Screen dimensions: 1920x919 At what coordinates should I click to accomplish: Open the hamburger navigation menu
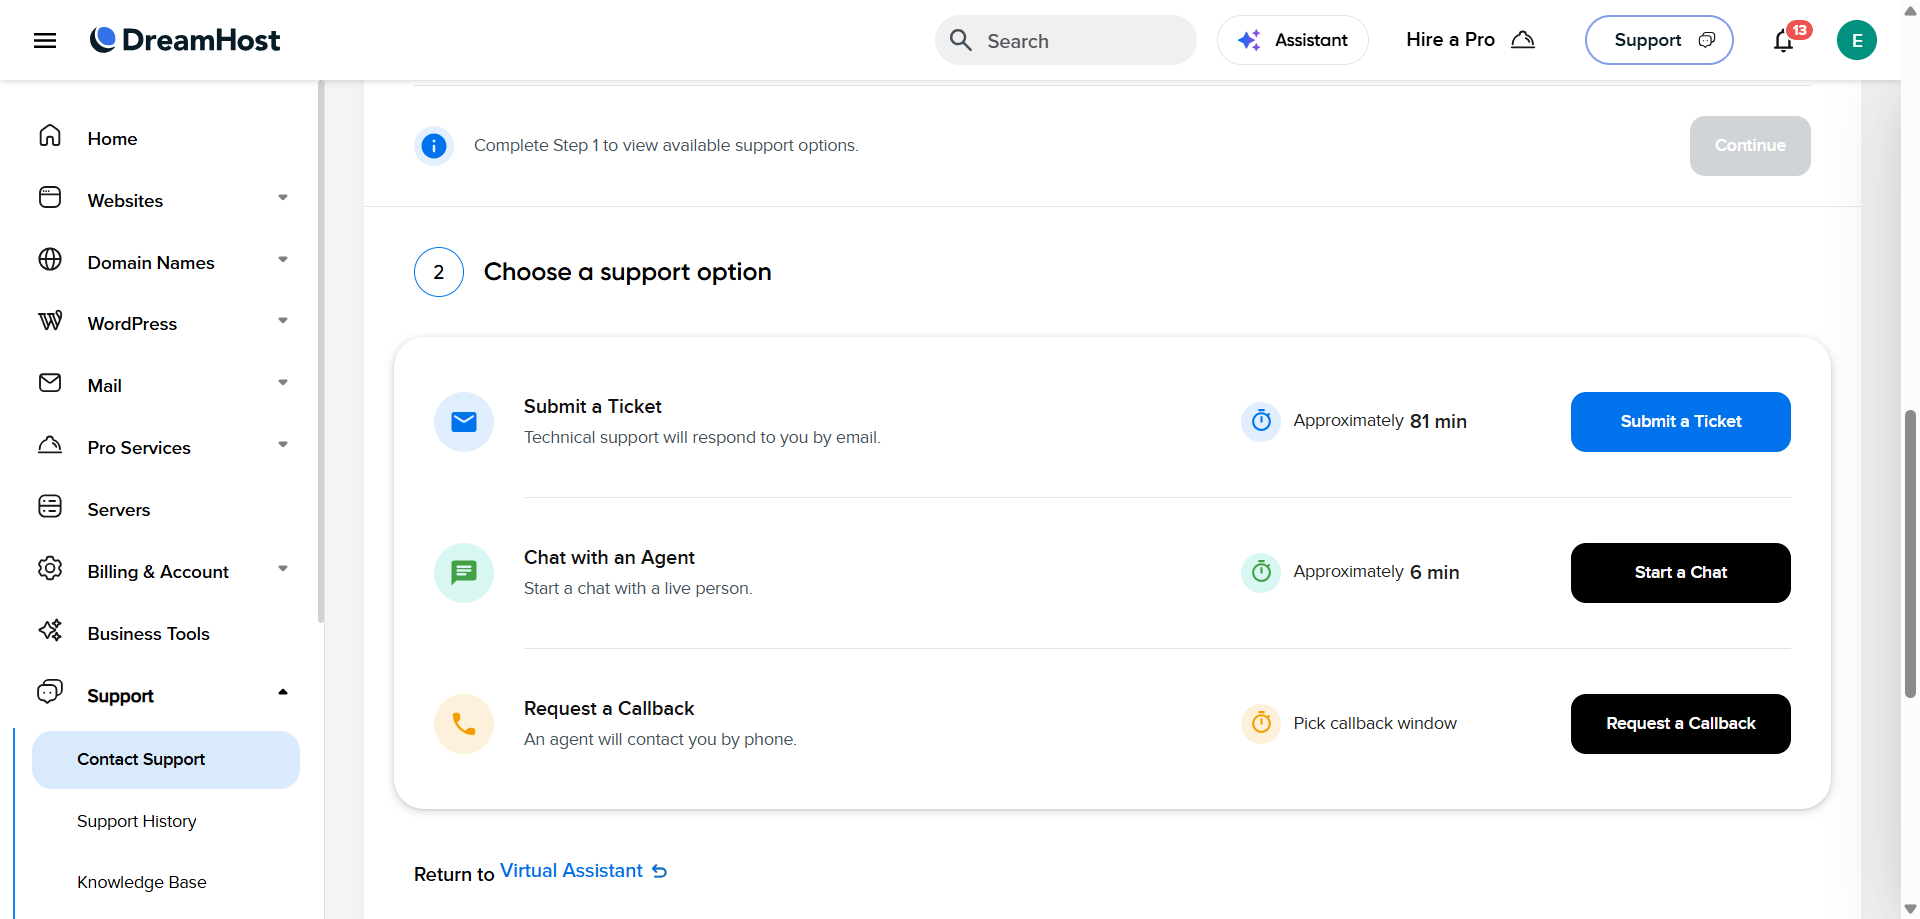(45, 40)
